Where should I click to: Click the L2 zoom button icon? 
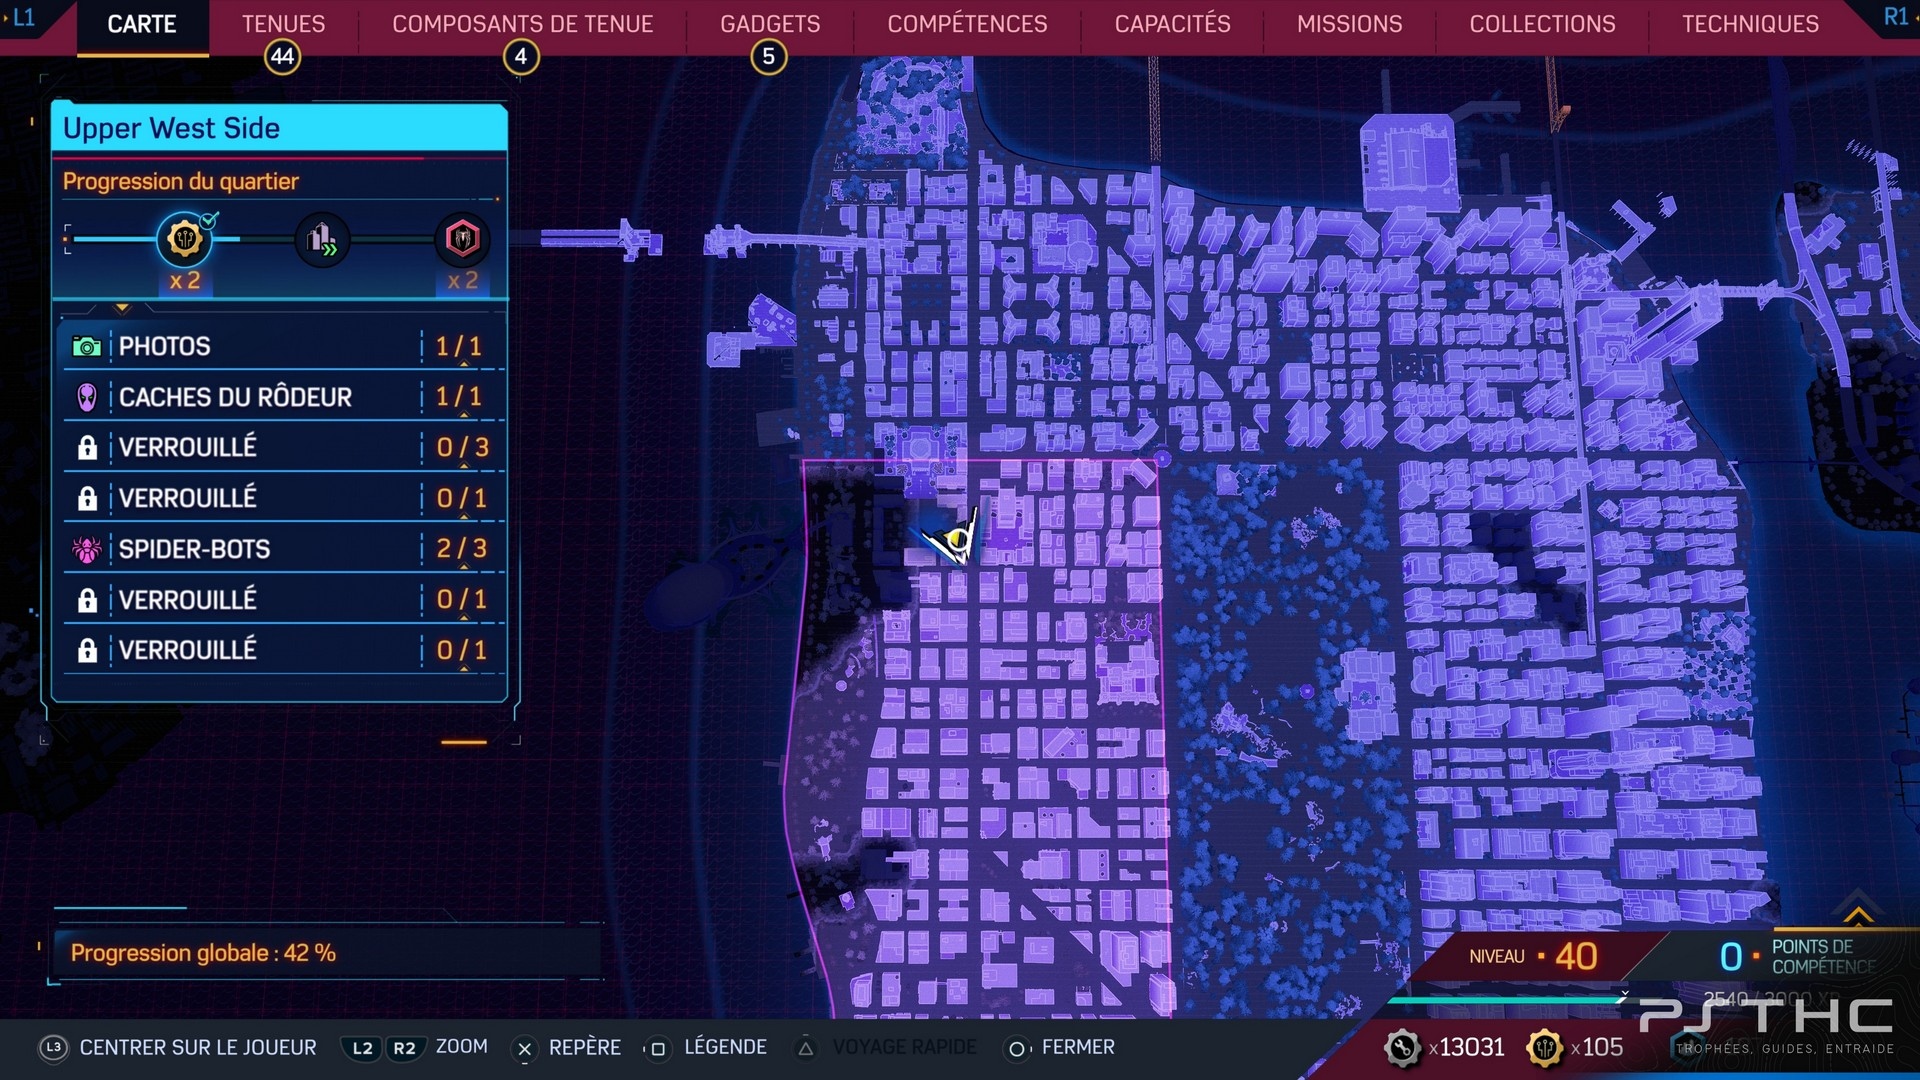tap(362, 1048)
